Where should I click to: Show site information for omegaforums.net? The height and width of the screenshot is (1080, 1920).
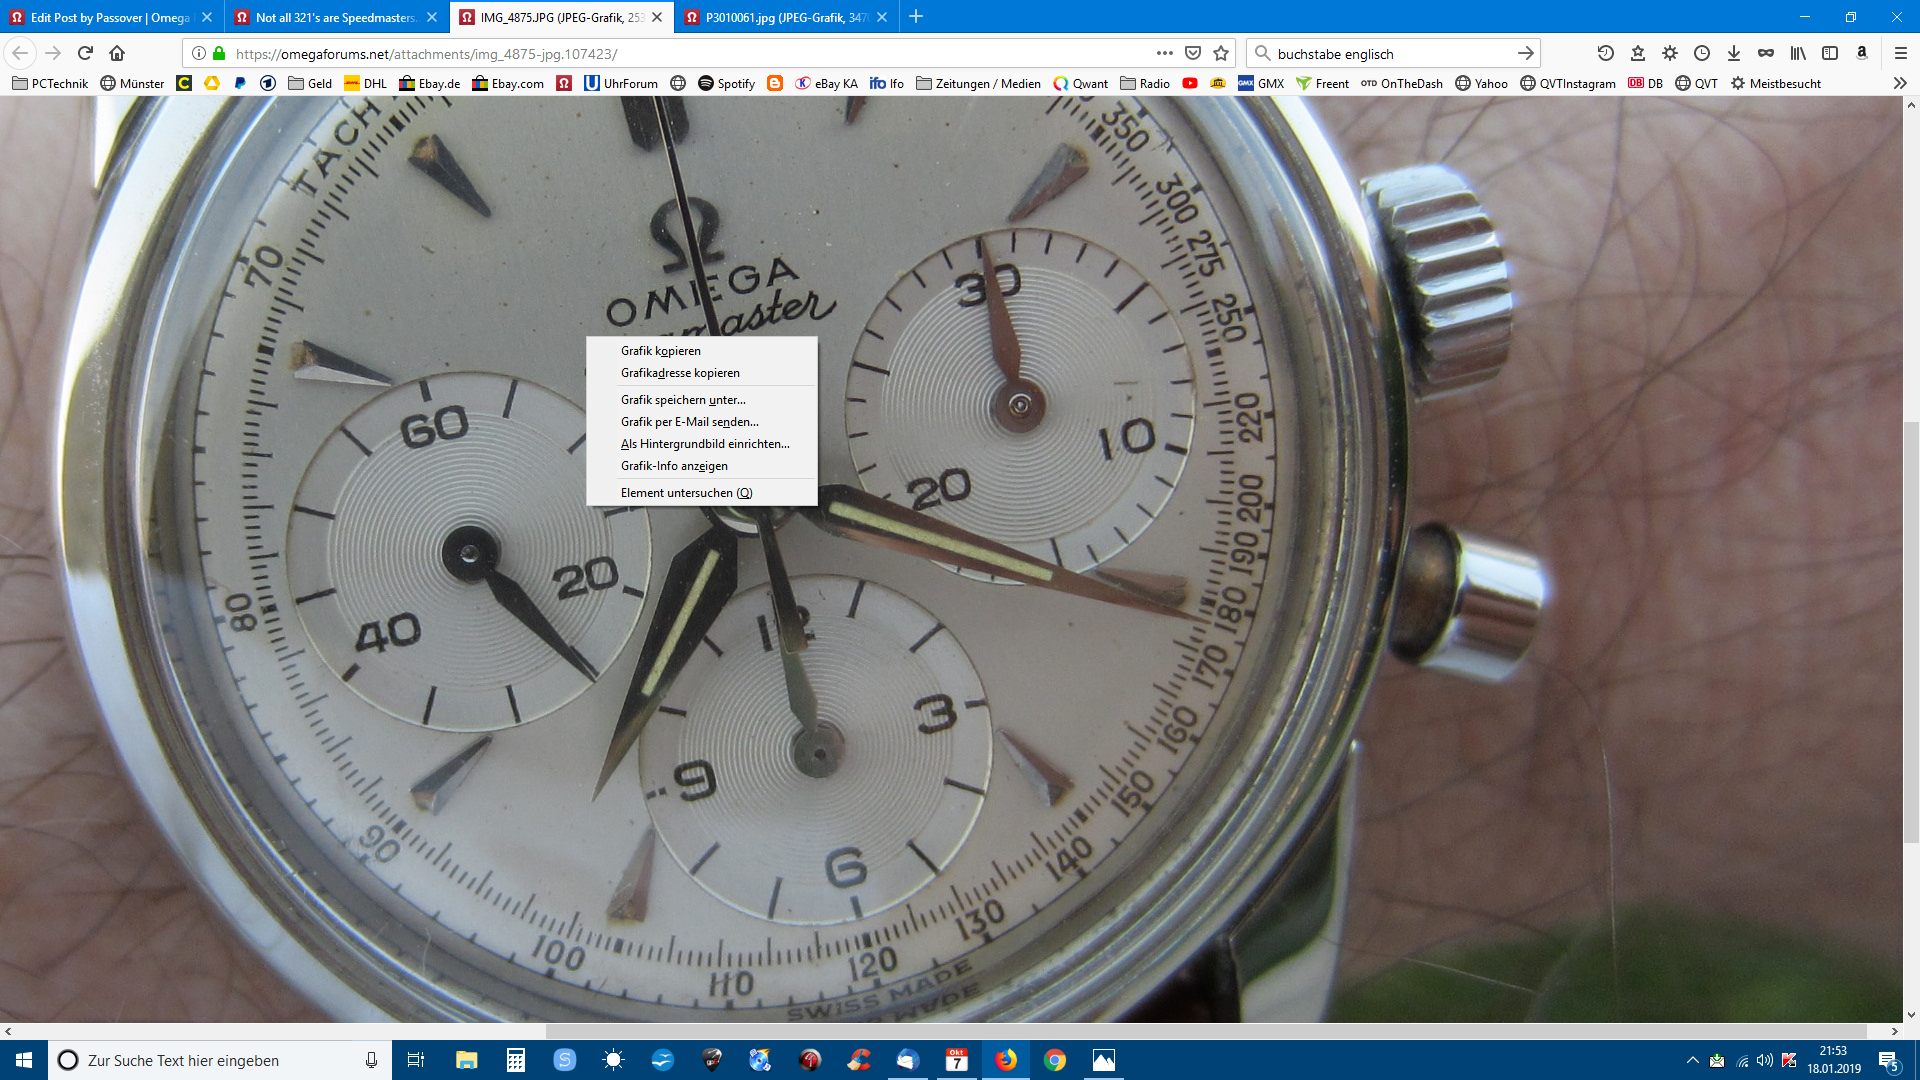199,53
